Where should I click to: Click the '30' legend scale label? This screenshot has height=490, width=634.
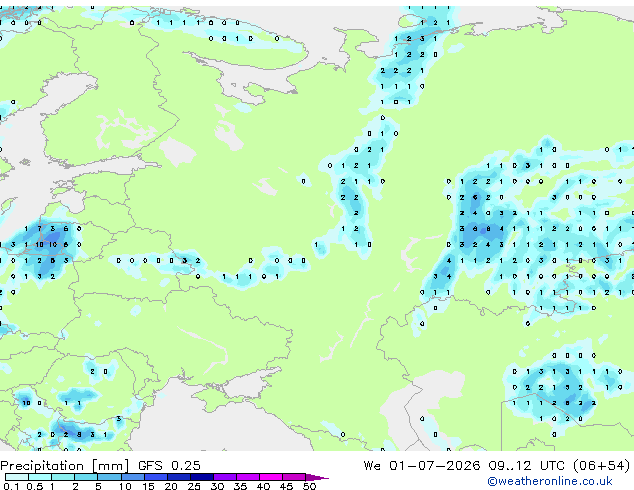(217, 486)
